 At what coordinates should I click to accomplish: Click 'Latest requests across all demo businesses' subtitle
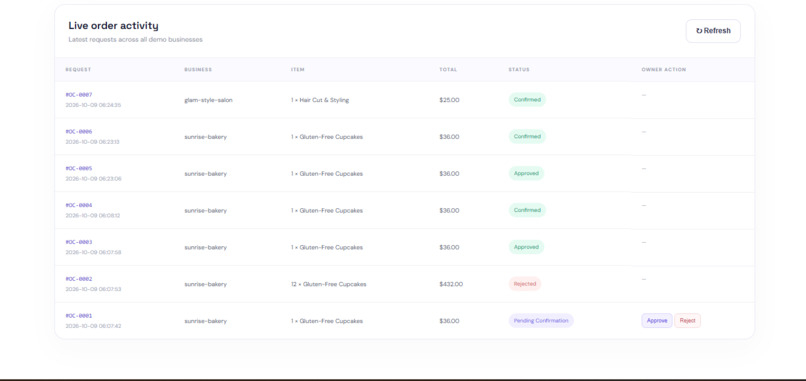pyautogui.click(x=135, y=40)
